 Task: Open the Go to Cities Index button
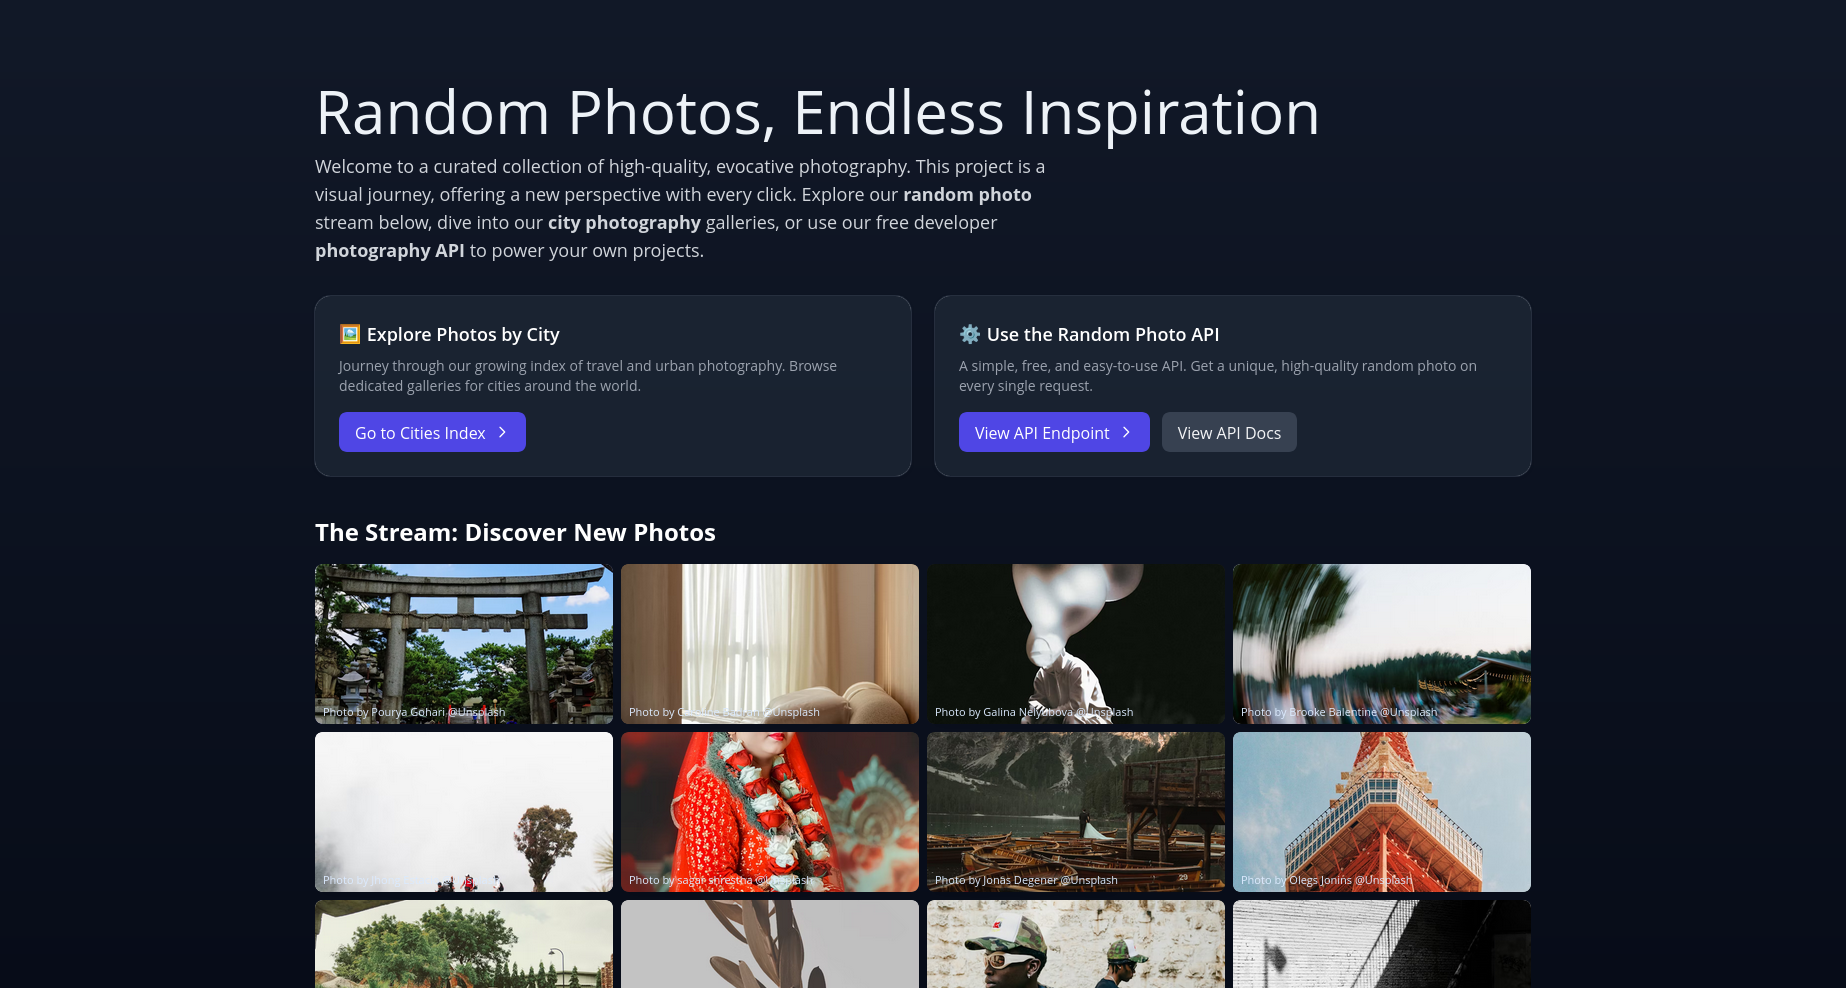coord(432,432)
